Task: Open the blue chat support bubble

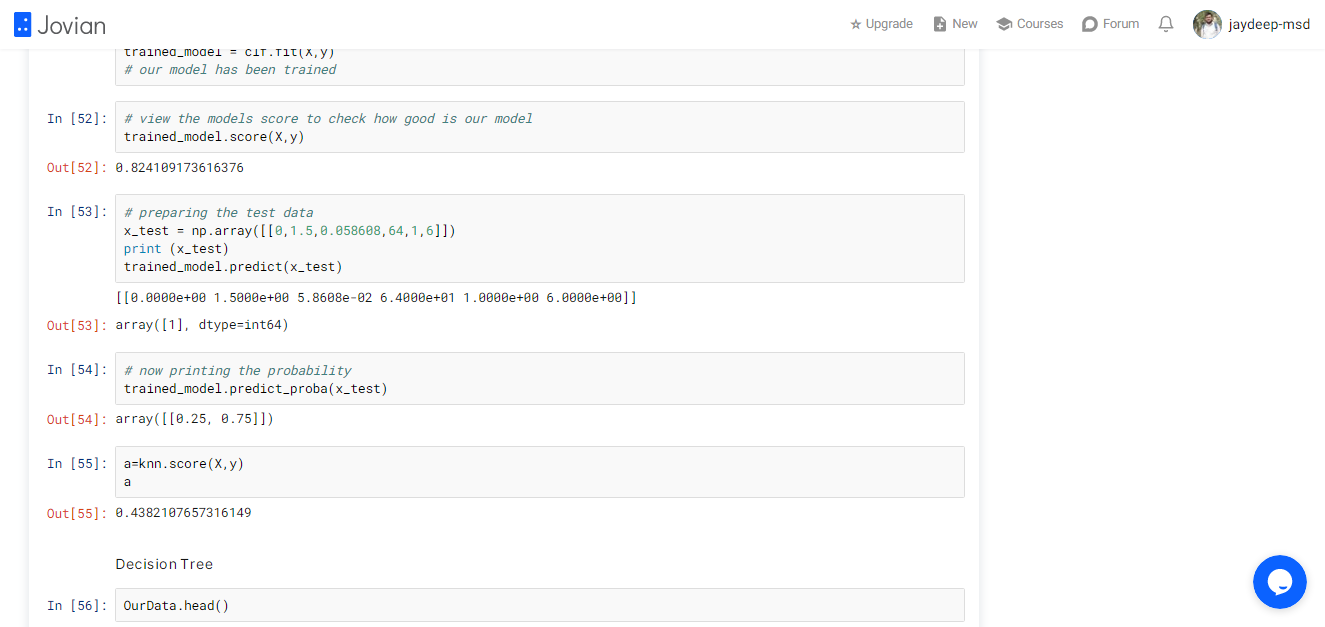Action: click(1280, 582)
